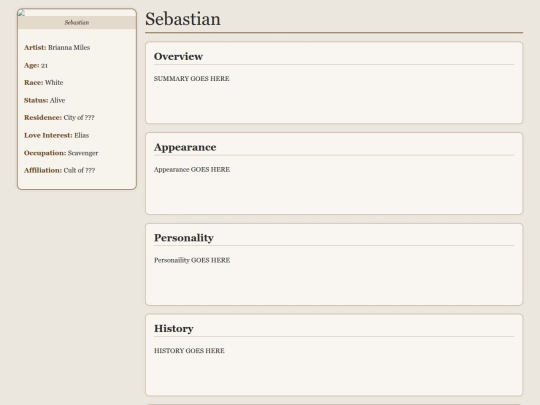Click the Artist: Brianna Miles row
Viewport: 540px width, 405px height.
(x=57, y=48)
